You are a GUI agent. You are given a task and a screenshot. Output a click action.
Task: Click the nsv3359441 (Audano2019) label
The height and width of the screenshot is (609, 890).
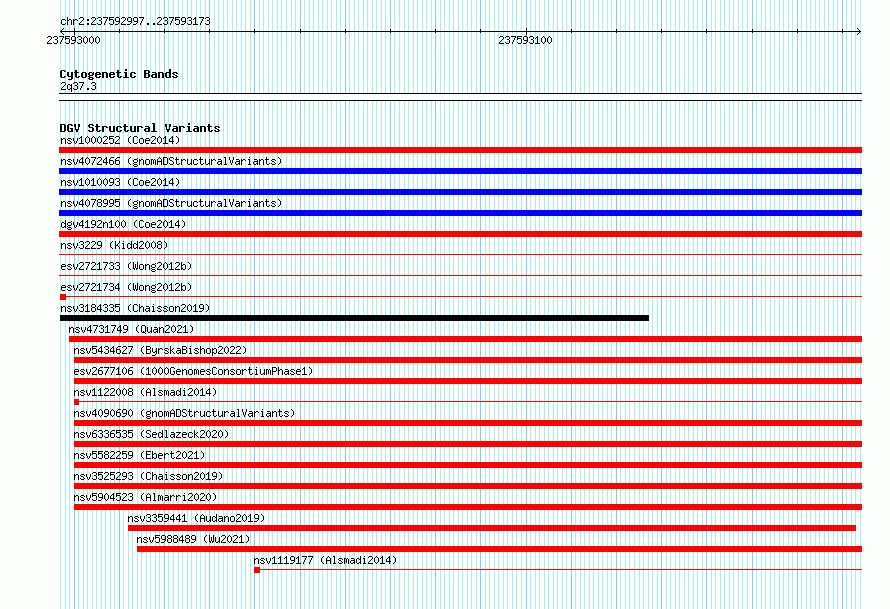point(196,518)
